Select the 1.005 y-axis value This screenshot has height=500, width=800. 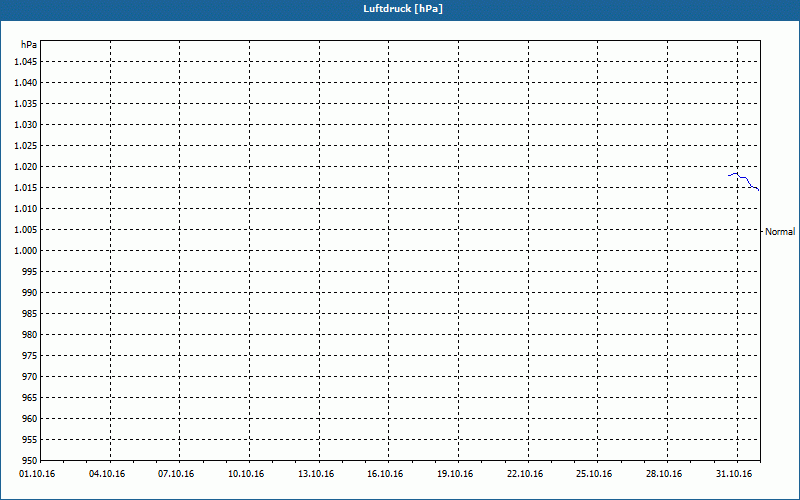coord(26,230)
